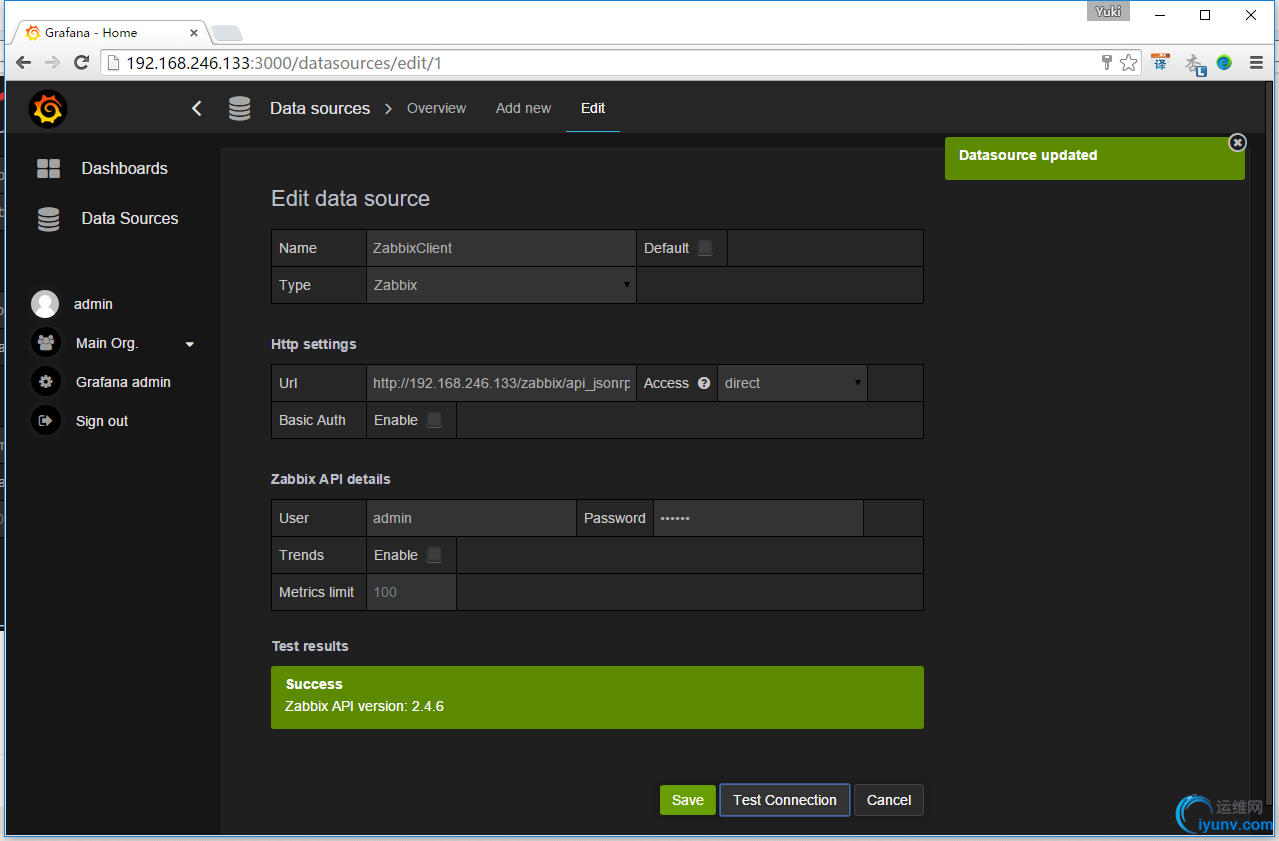This screenshot has height=841, width=1279.
Task: Expand the Main Org. dropdown arrow
Action: (190, 344)
